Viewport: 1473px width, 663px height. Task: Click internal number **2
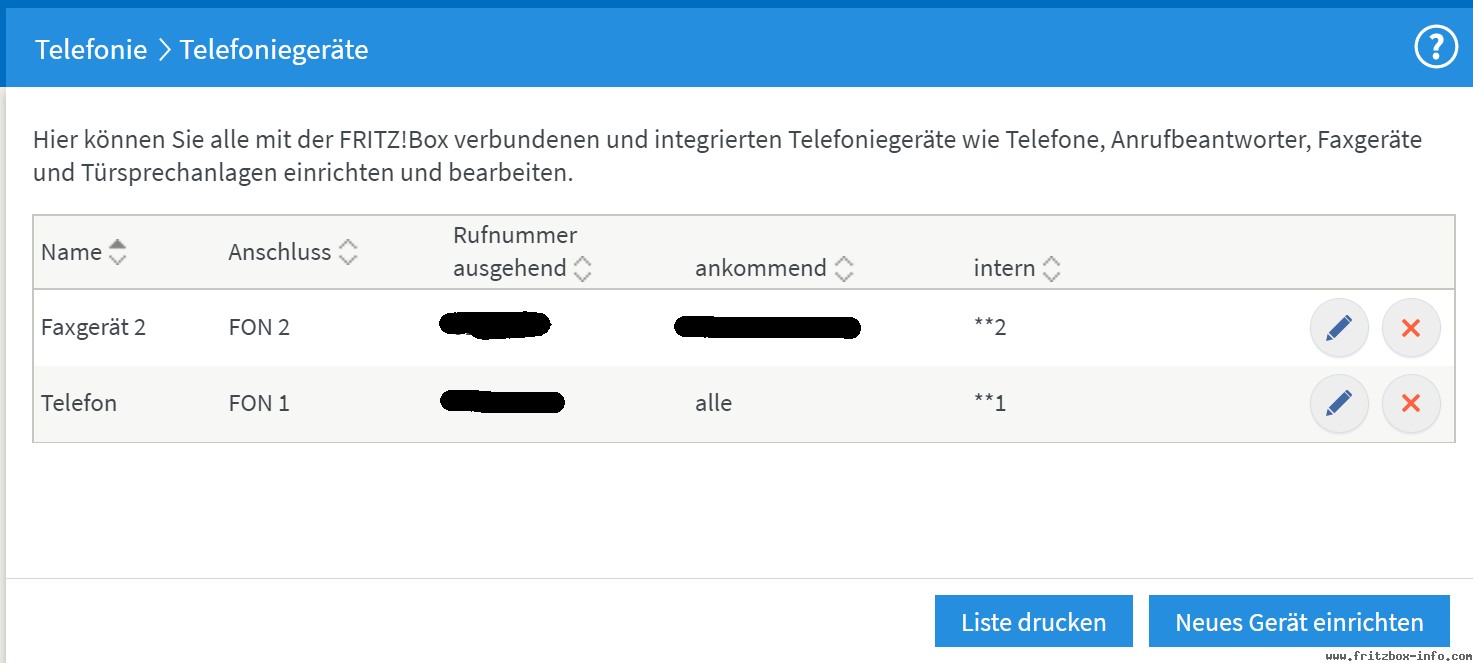[990, 327]
